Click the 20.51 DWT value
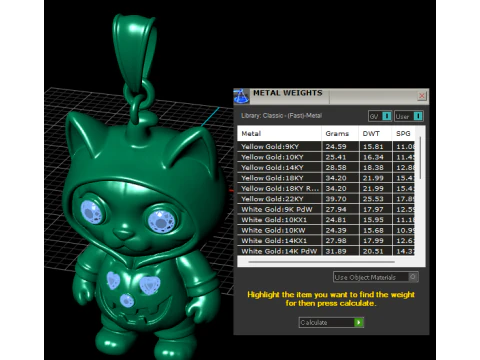The height and width of the screenshot is (360, 480). pos(373,251)
